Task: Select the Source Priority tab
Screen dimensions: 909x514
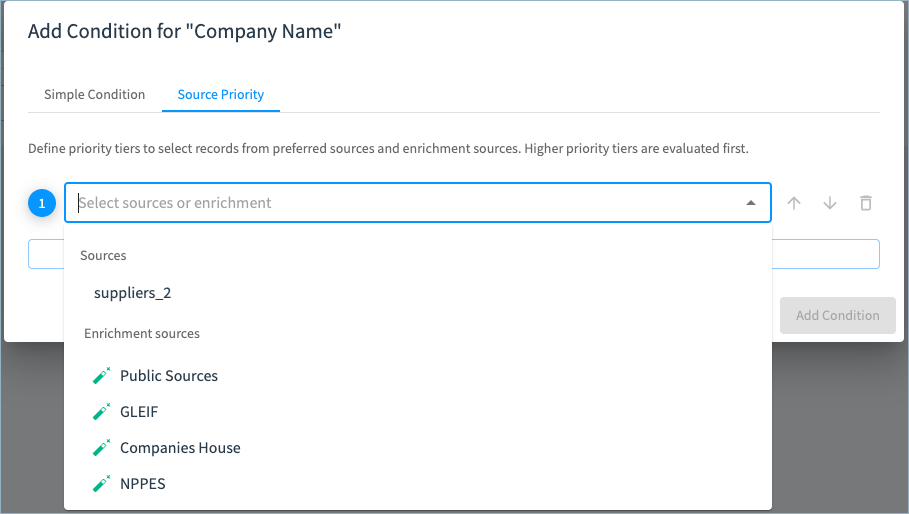Action: (x=221, y=94)
